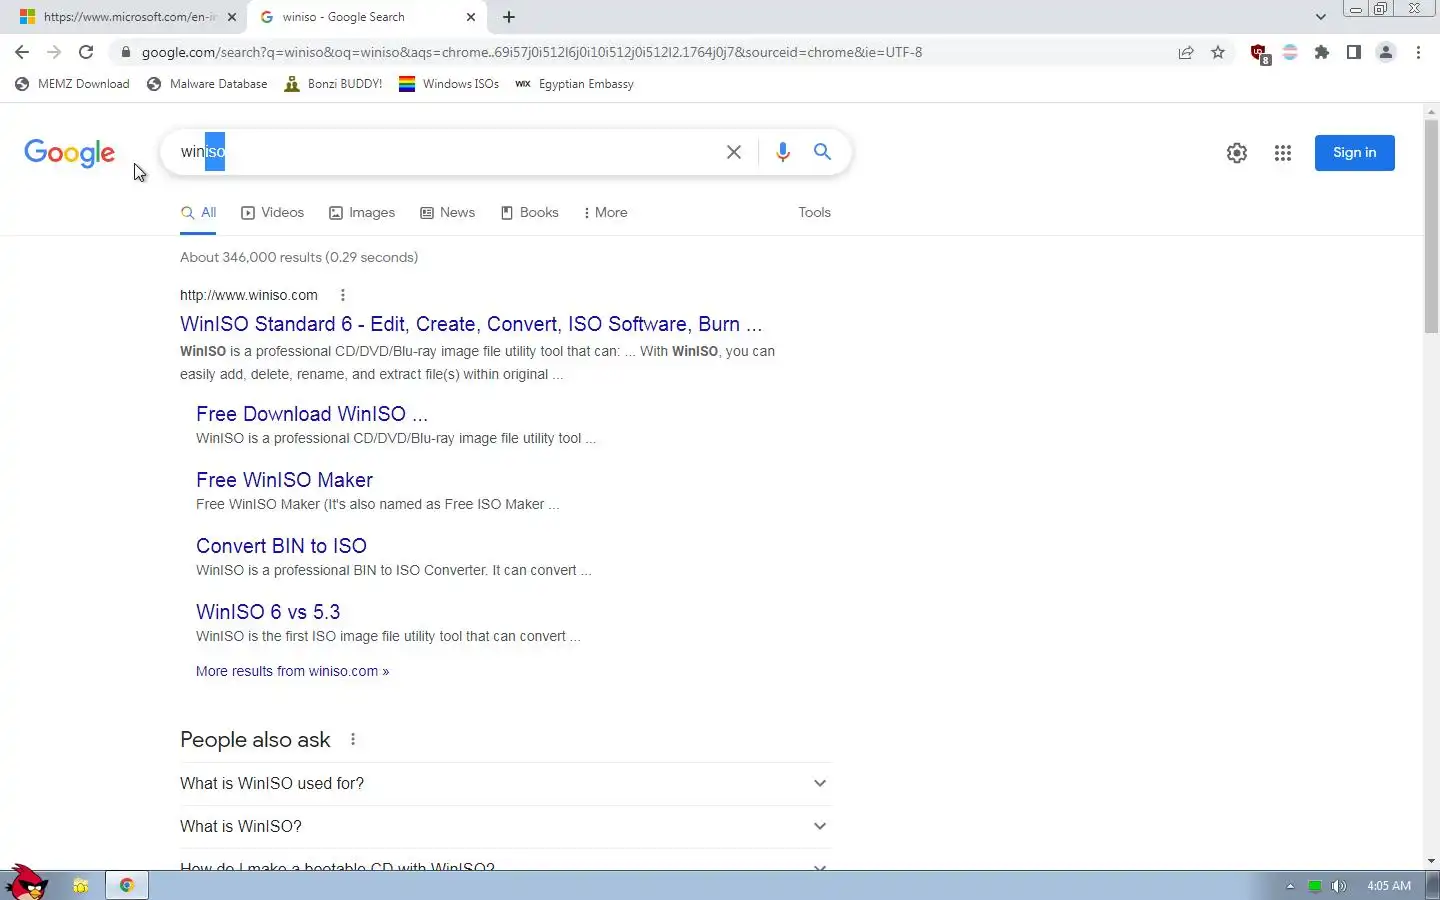
Task: Click the Google logo
Action: (x=70, y=153)
